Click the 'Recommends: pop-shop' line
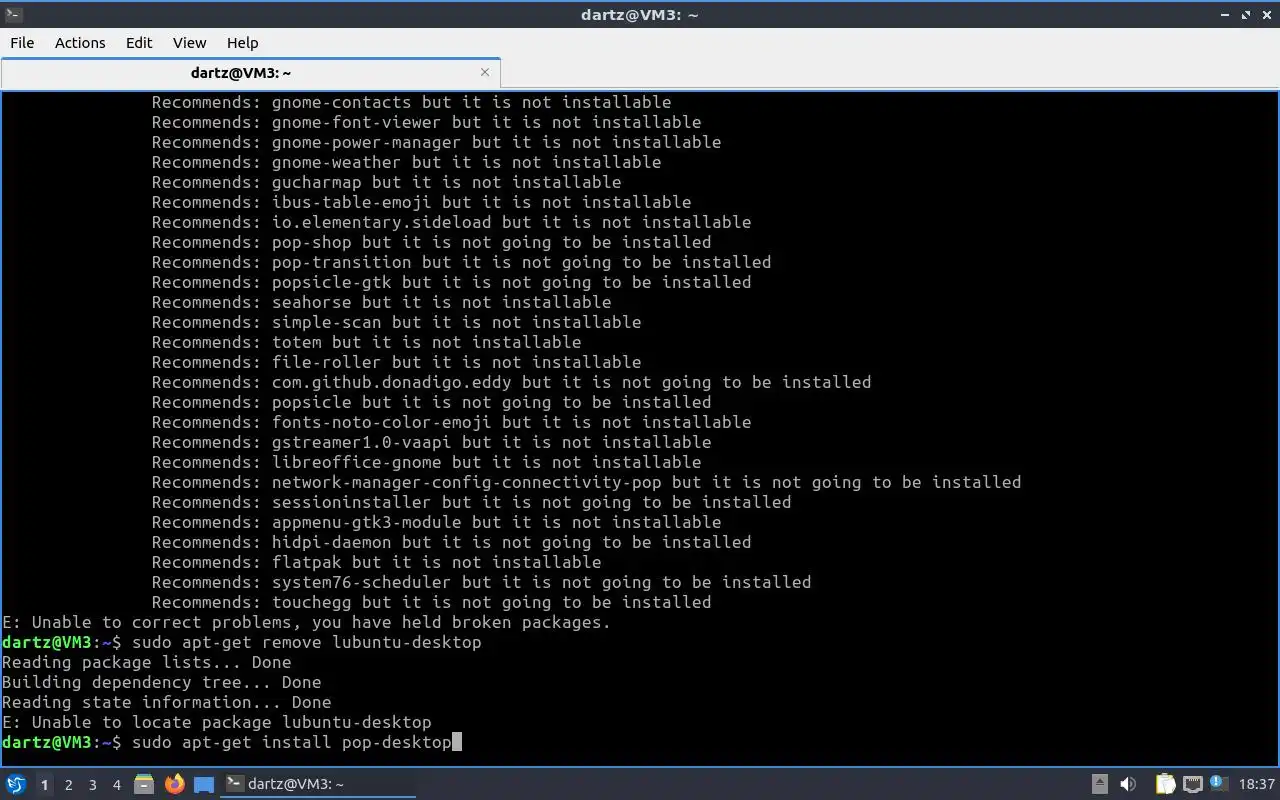This screenshot has width=1280, height=800. point(431,242)
